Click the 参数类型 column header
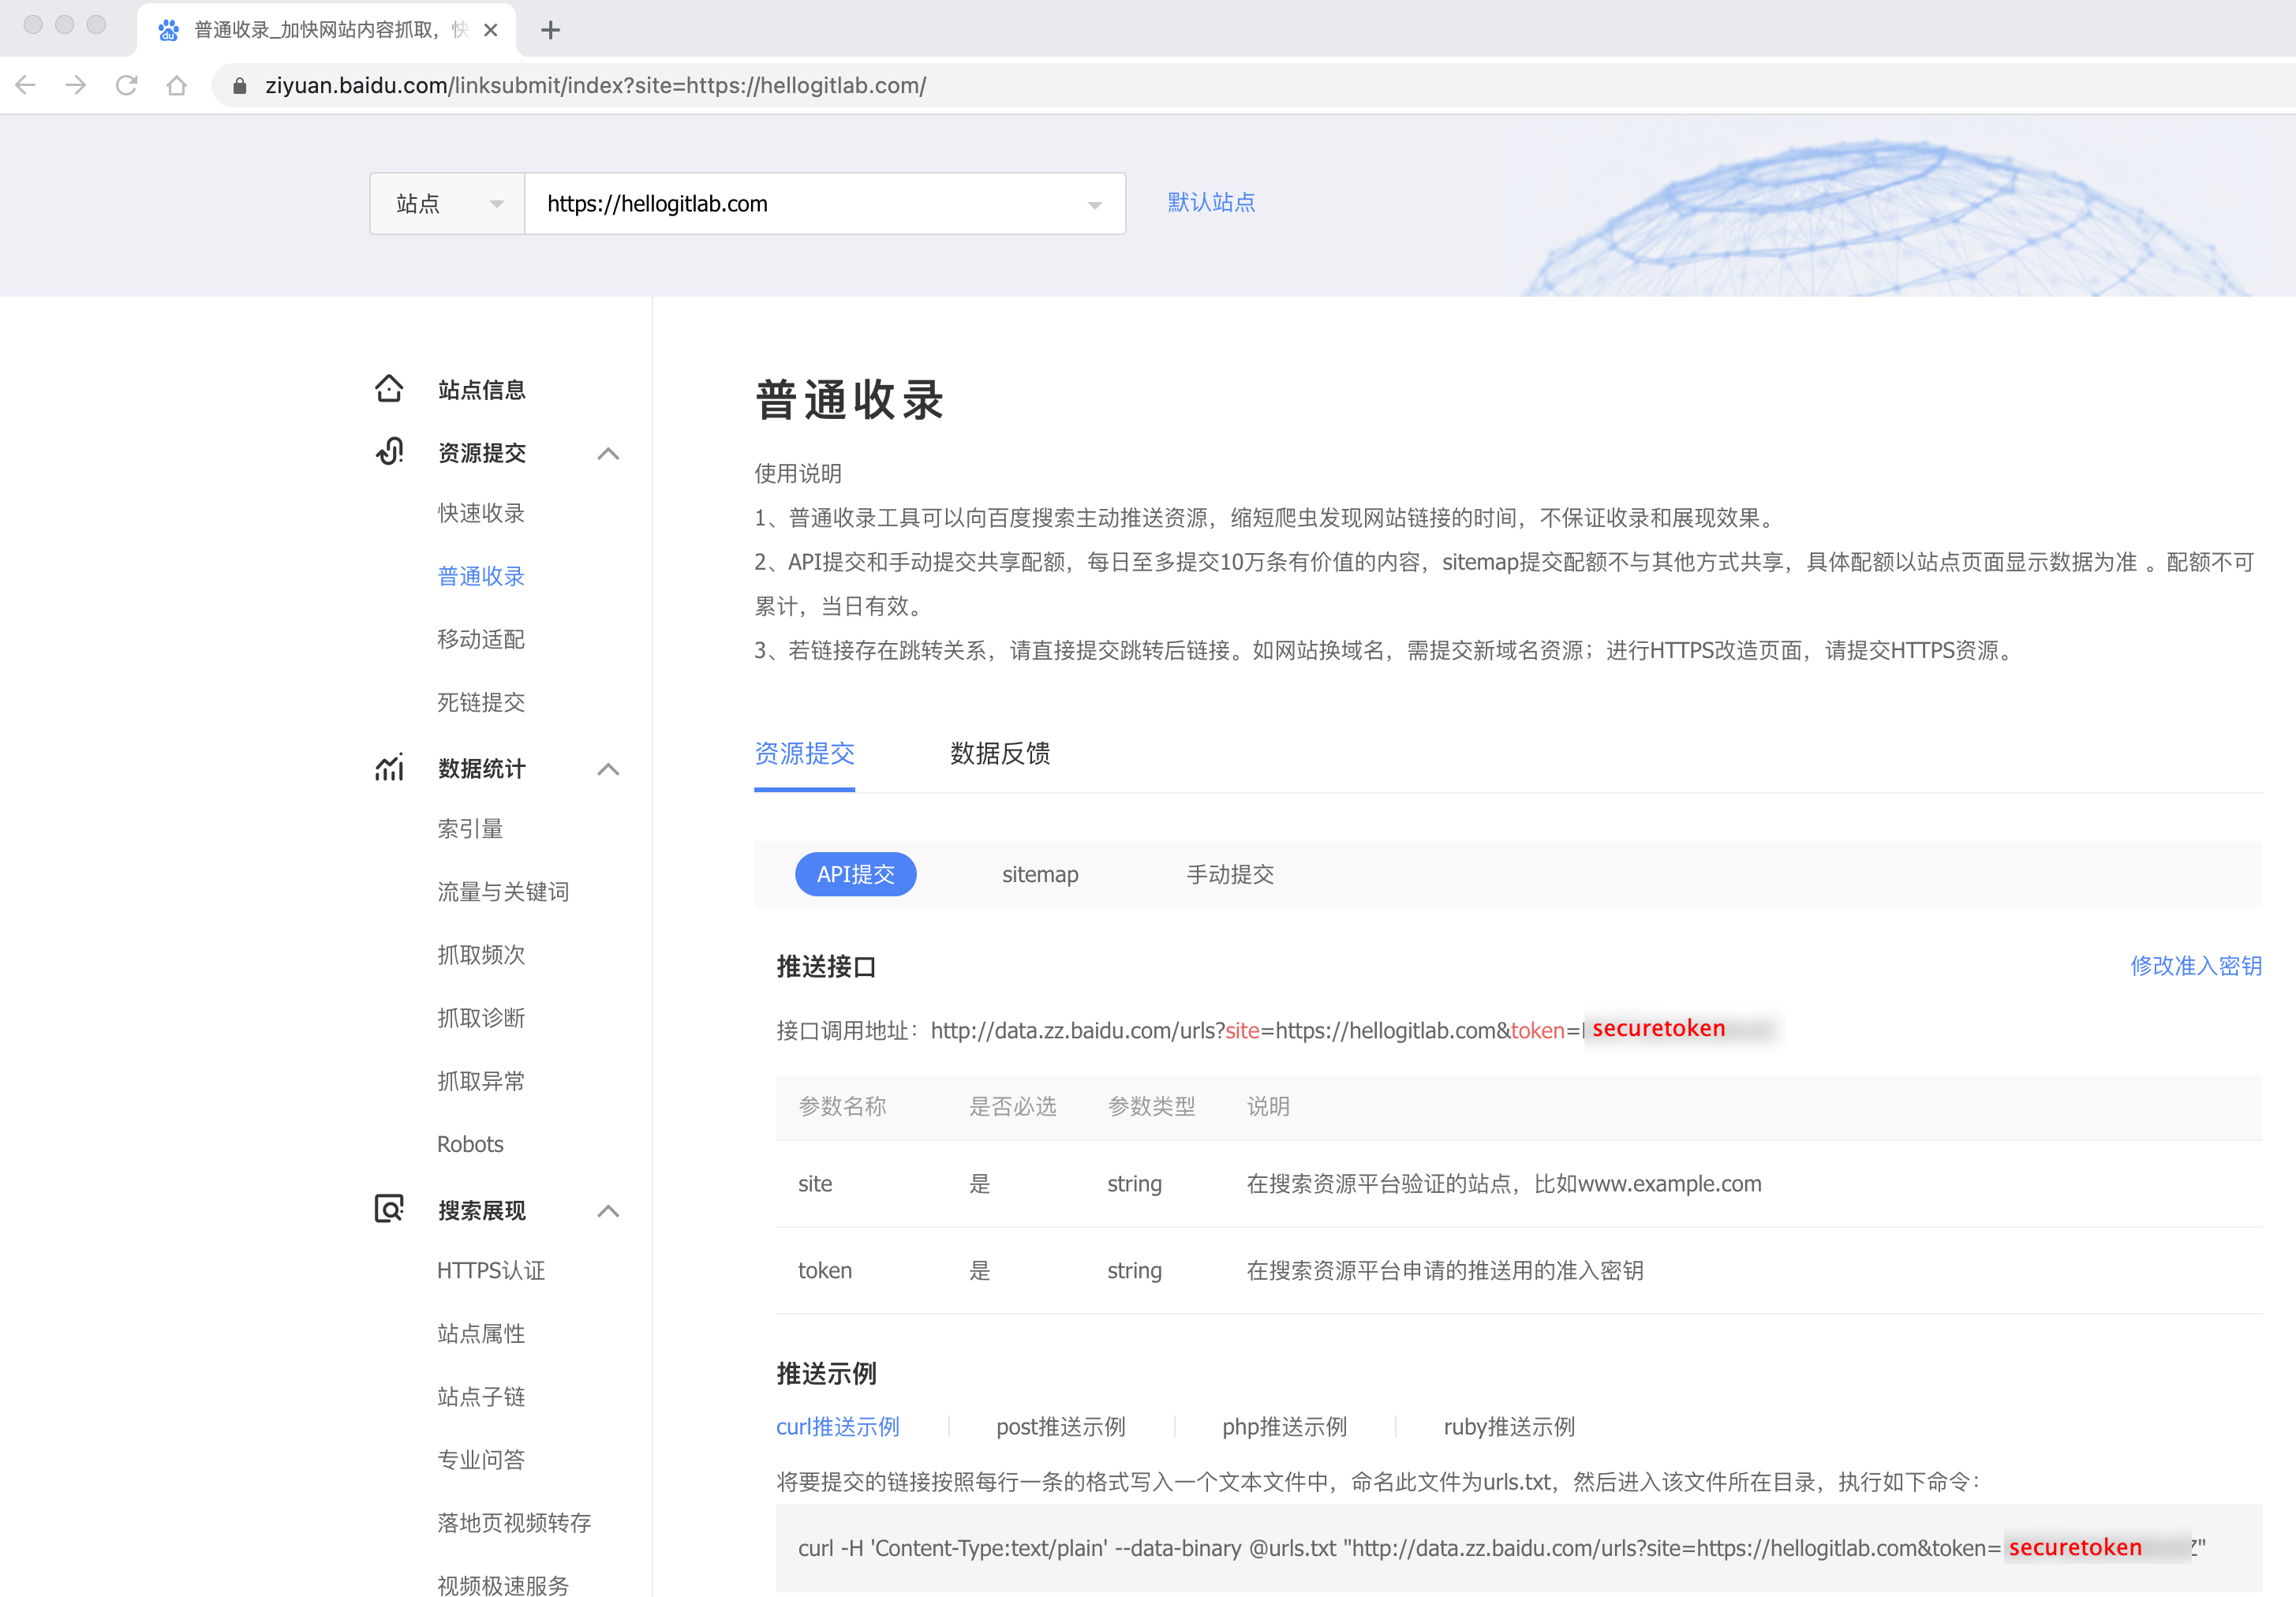Screen dimensions: 2296x1597 tap(1151, 1106)
